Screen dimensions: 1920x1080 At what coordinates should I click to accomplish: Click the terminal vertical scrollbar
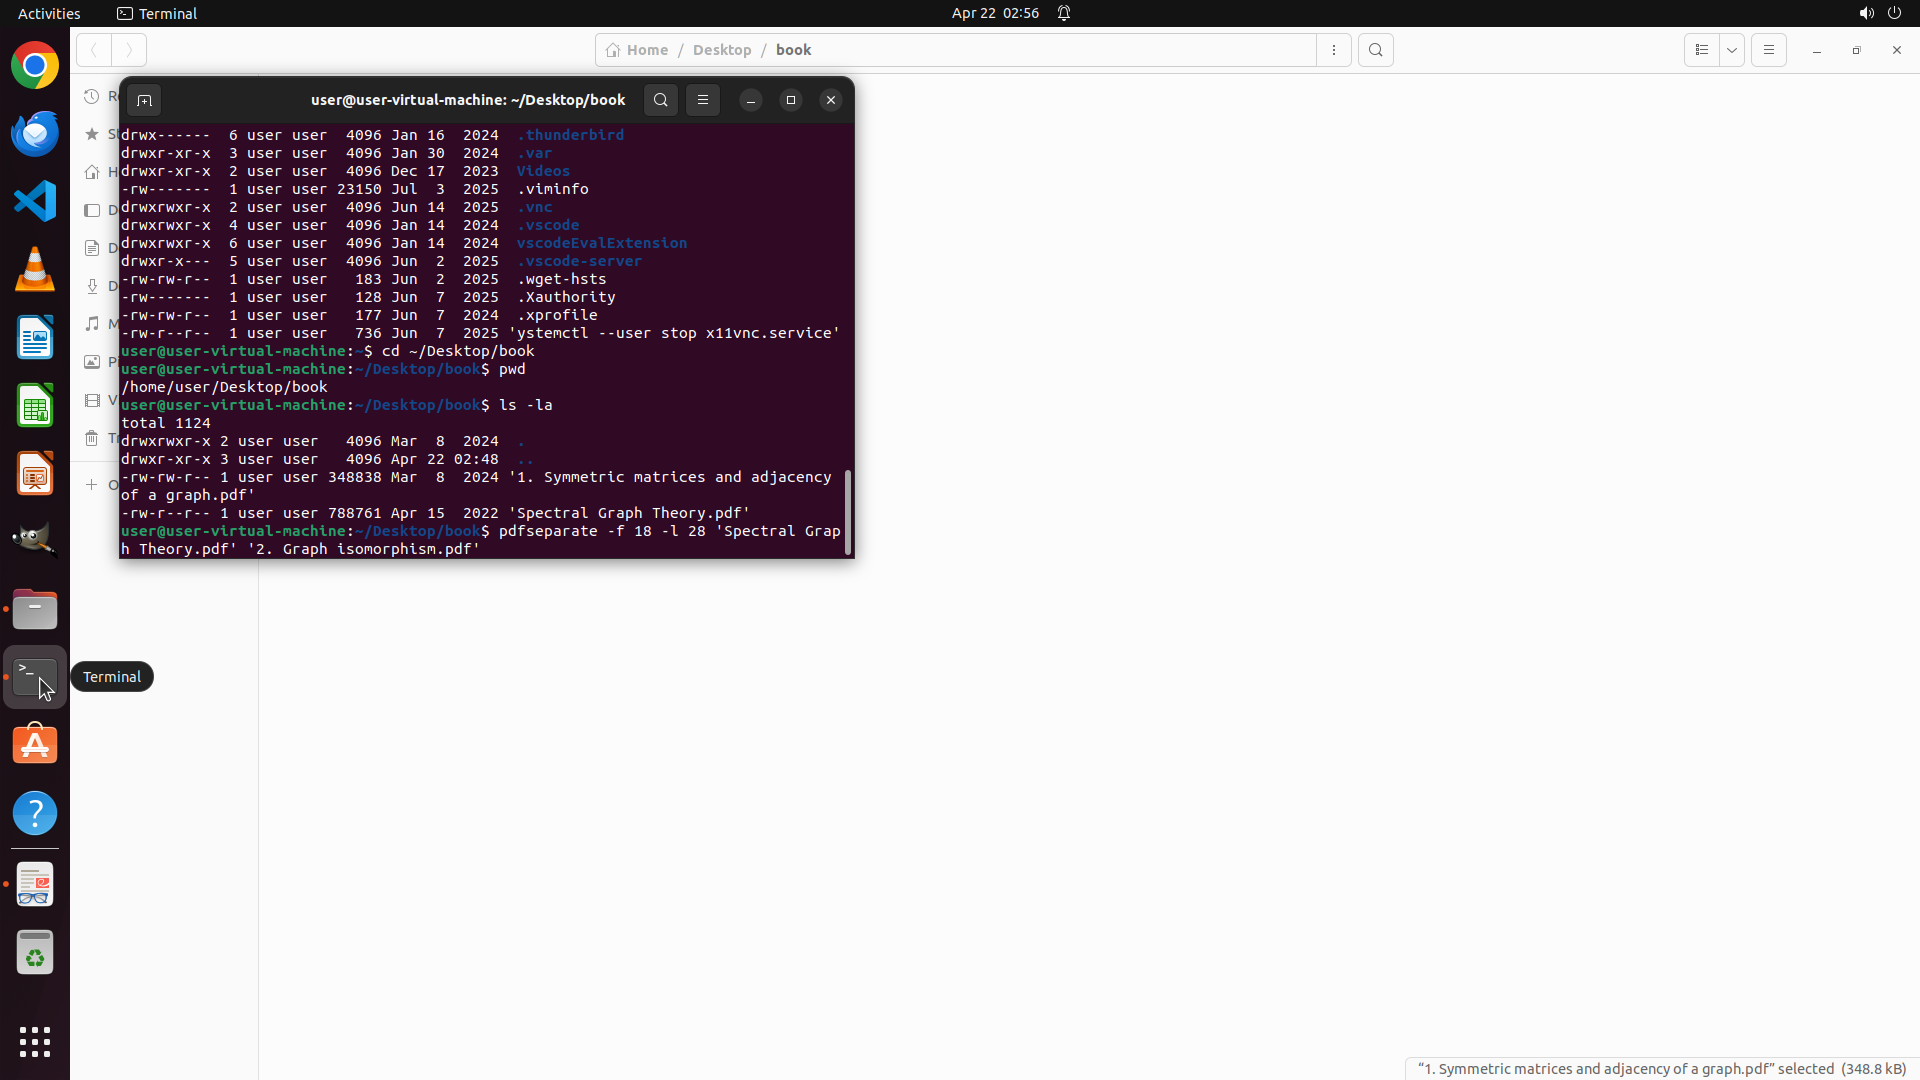(848, 511)
